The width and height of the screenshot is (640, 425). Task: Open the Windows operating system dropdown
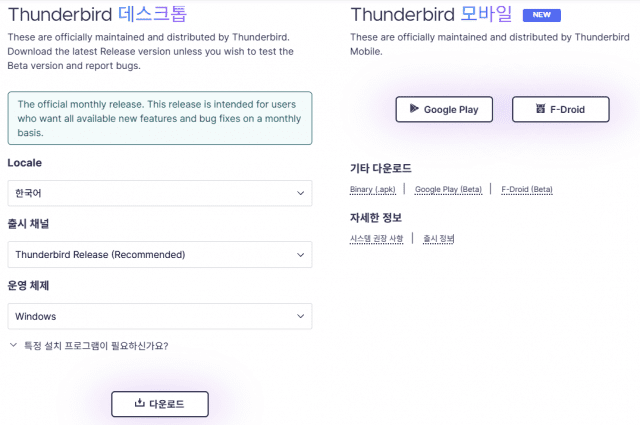[x=159, y=316]
